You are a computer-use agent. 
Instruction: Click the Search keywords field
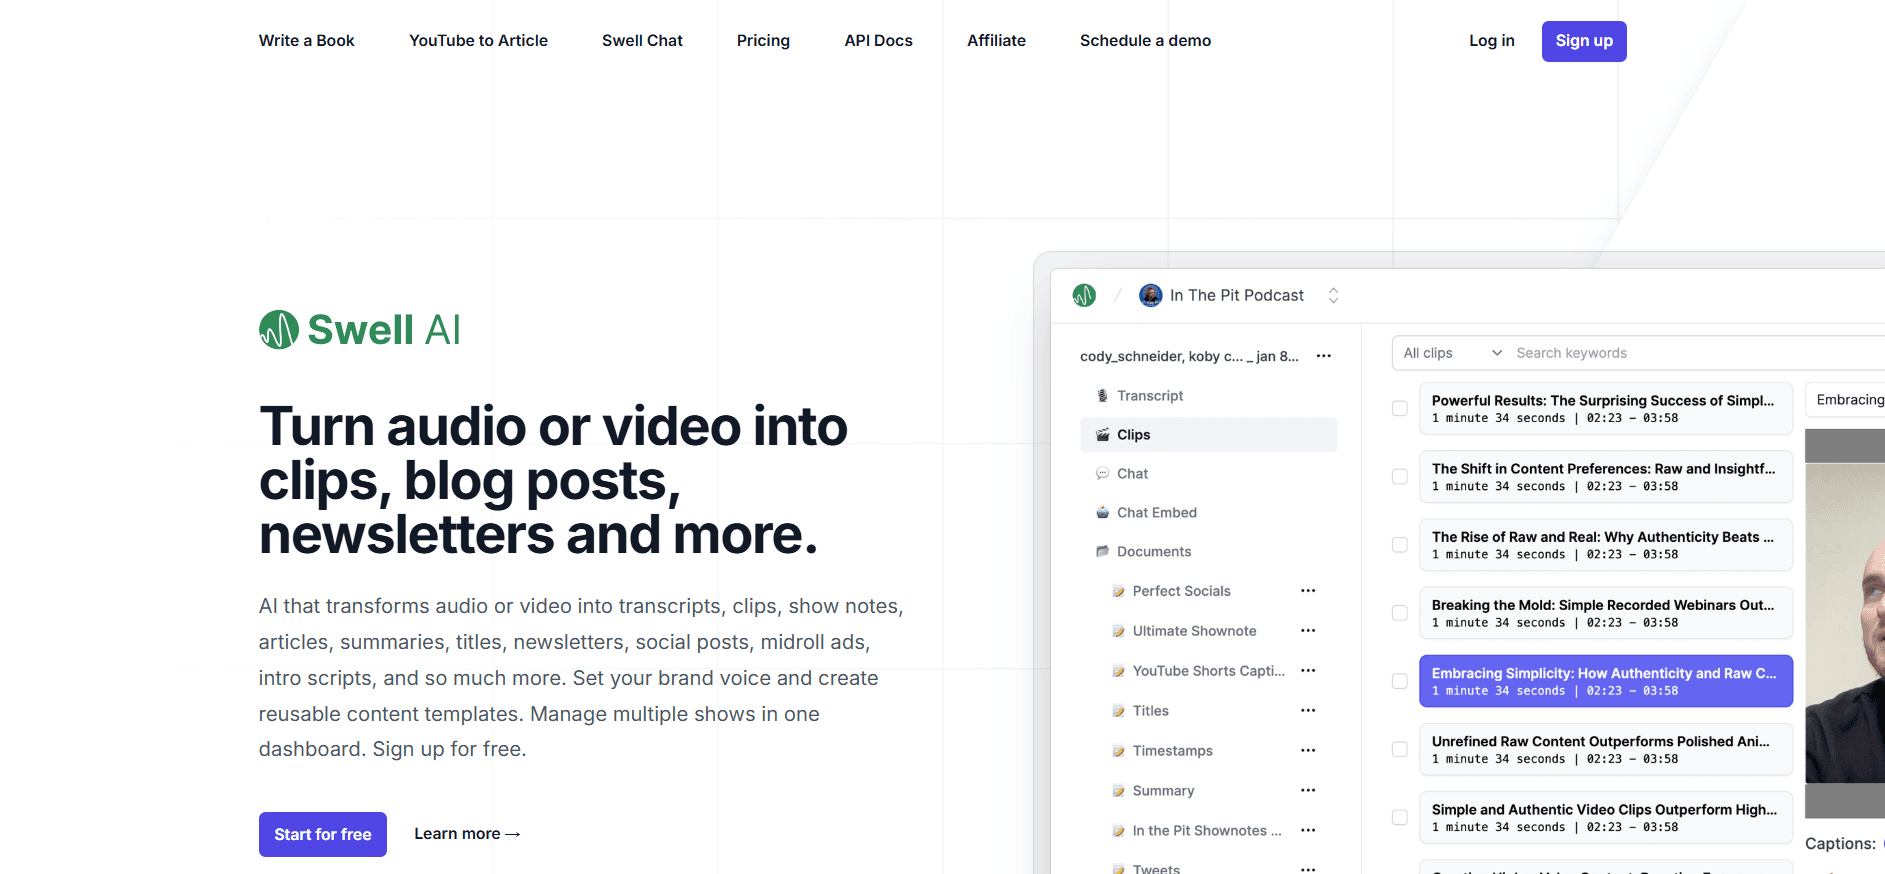[1698, 353]
